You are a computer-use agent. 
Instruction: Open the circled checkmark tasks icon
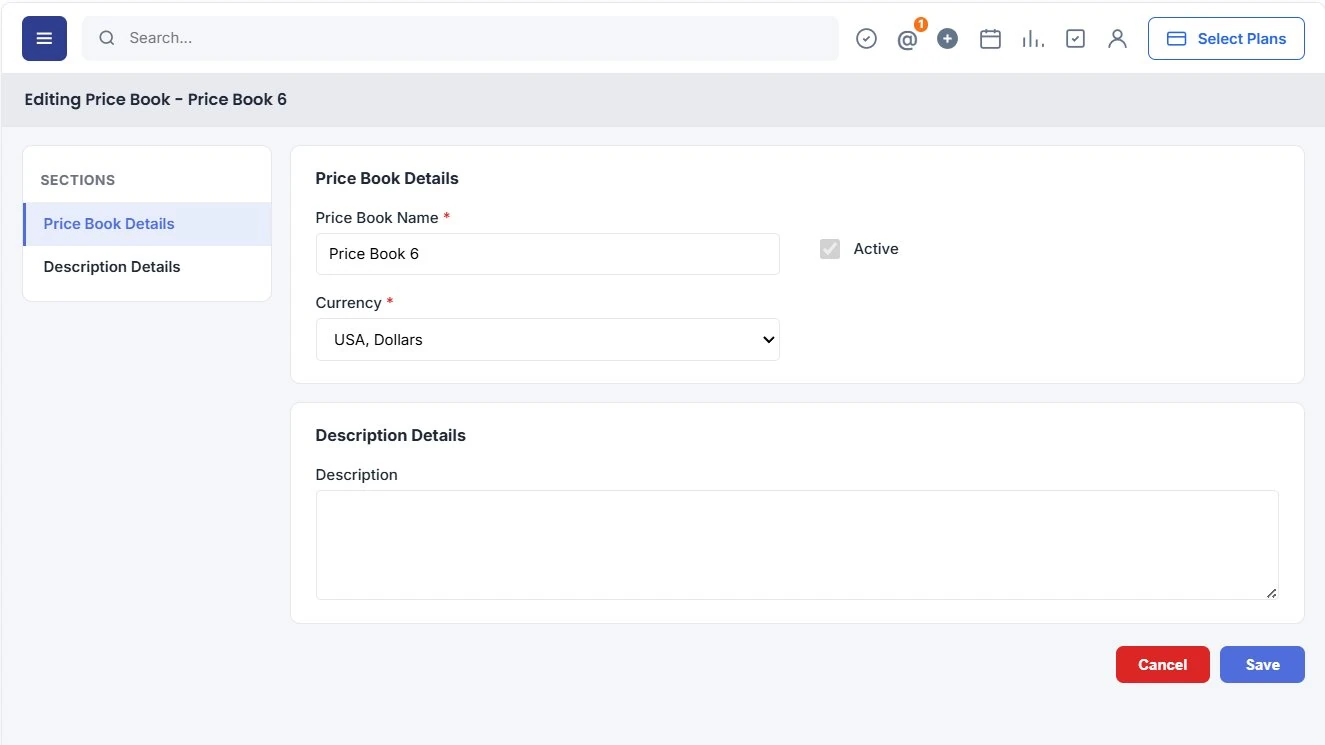(x=867, y=39)
